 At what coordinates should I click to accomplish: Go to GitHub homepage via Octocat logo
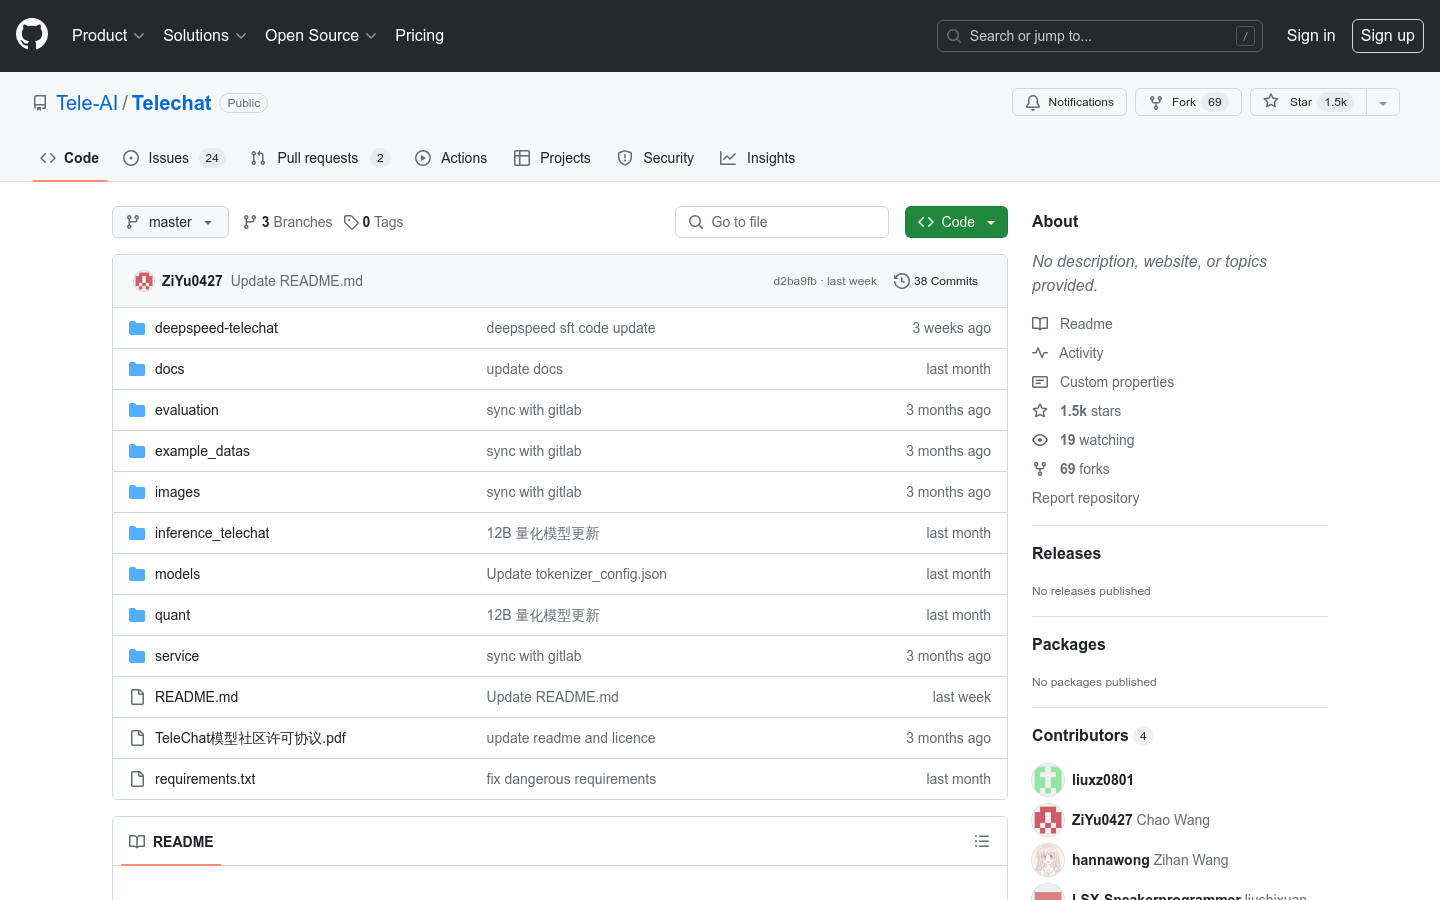pyautogui.click(x=32, y=35)
